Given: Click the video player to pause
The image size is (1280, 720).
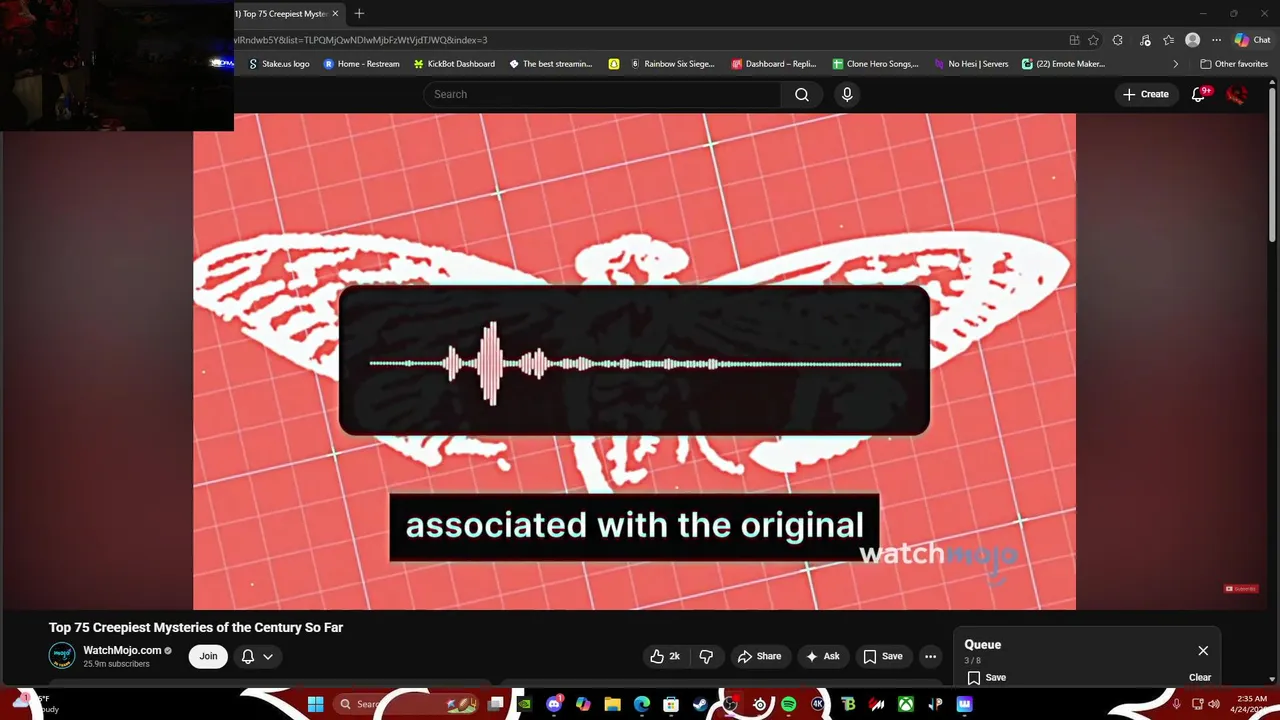Looking at the screenshot, I should [x=634, y=361].
